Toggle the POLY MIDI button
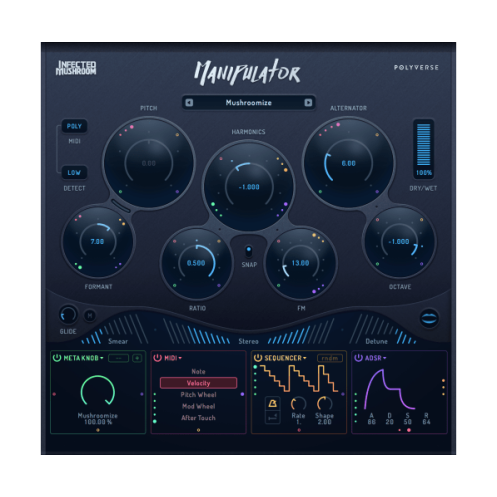This screenshot has width=497, height=497. (x=74, y=126)
